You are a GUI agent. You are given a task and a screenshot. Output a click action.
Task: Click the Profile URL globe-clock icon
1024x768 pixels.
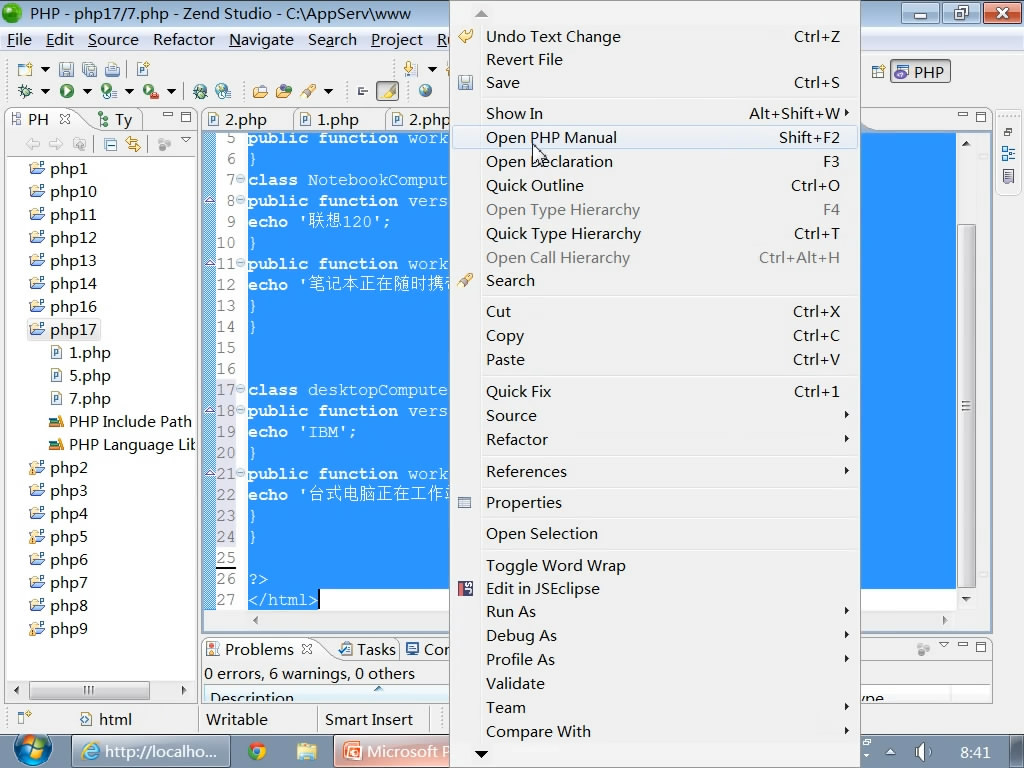coord(223,91)
